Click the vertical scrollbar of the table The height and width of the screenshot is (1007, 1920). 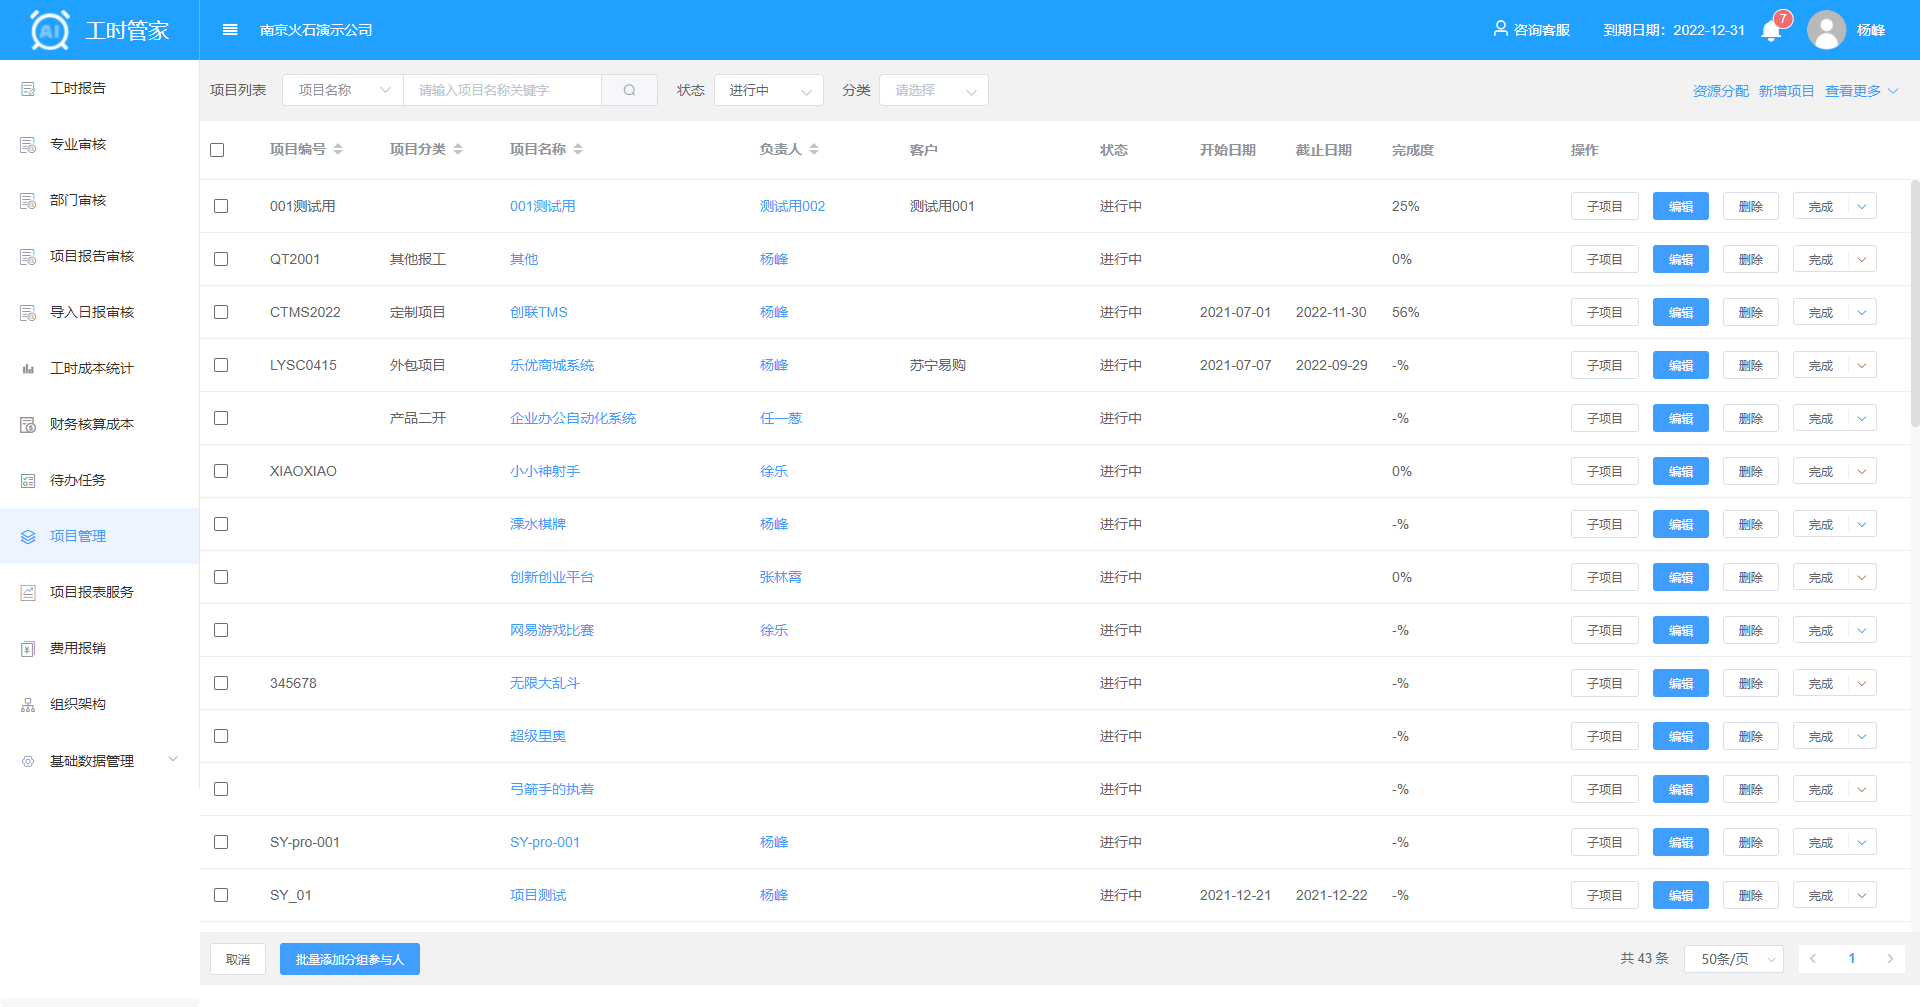[x=1914, y=300]
